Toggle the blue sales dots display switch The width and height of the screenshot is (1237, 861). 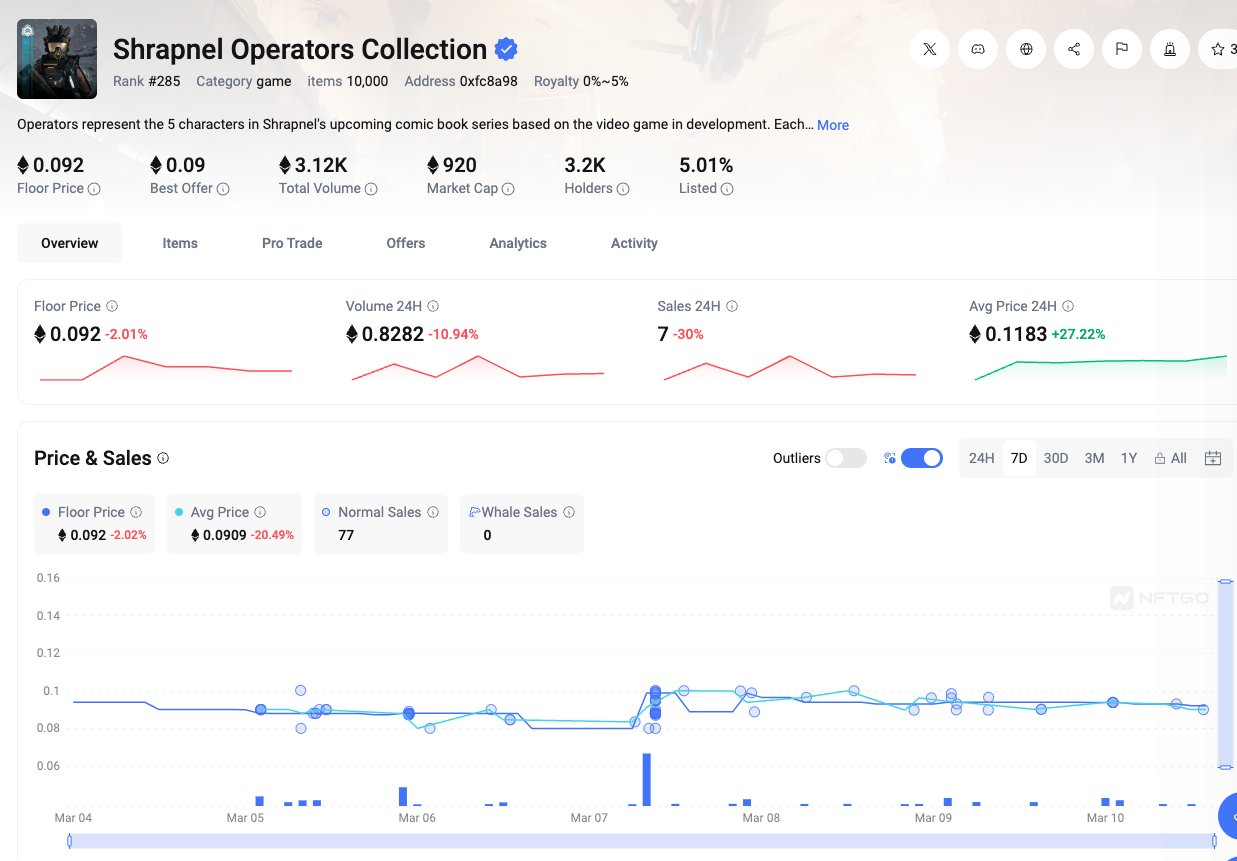tap(922, 458)
